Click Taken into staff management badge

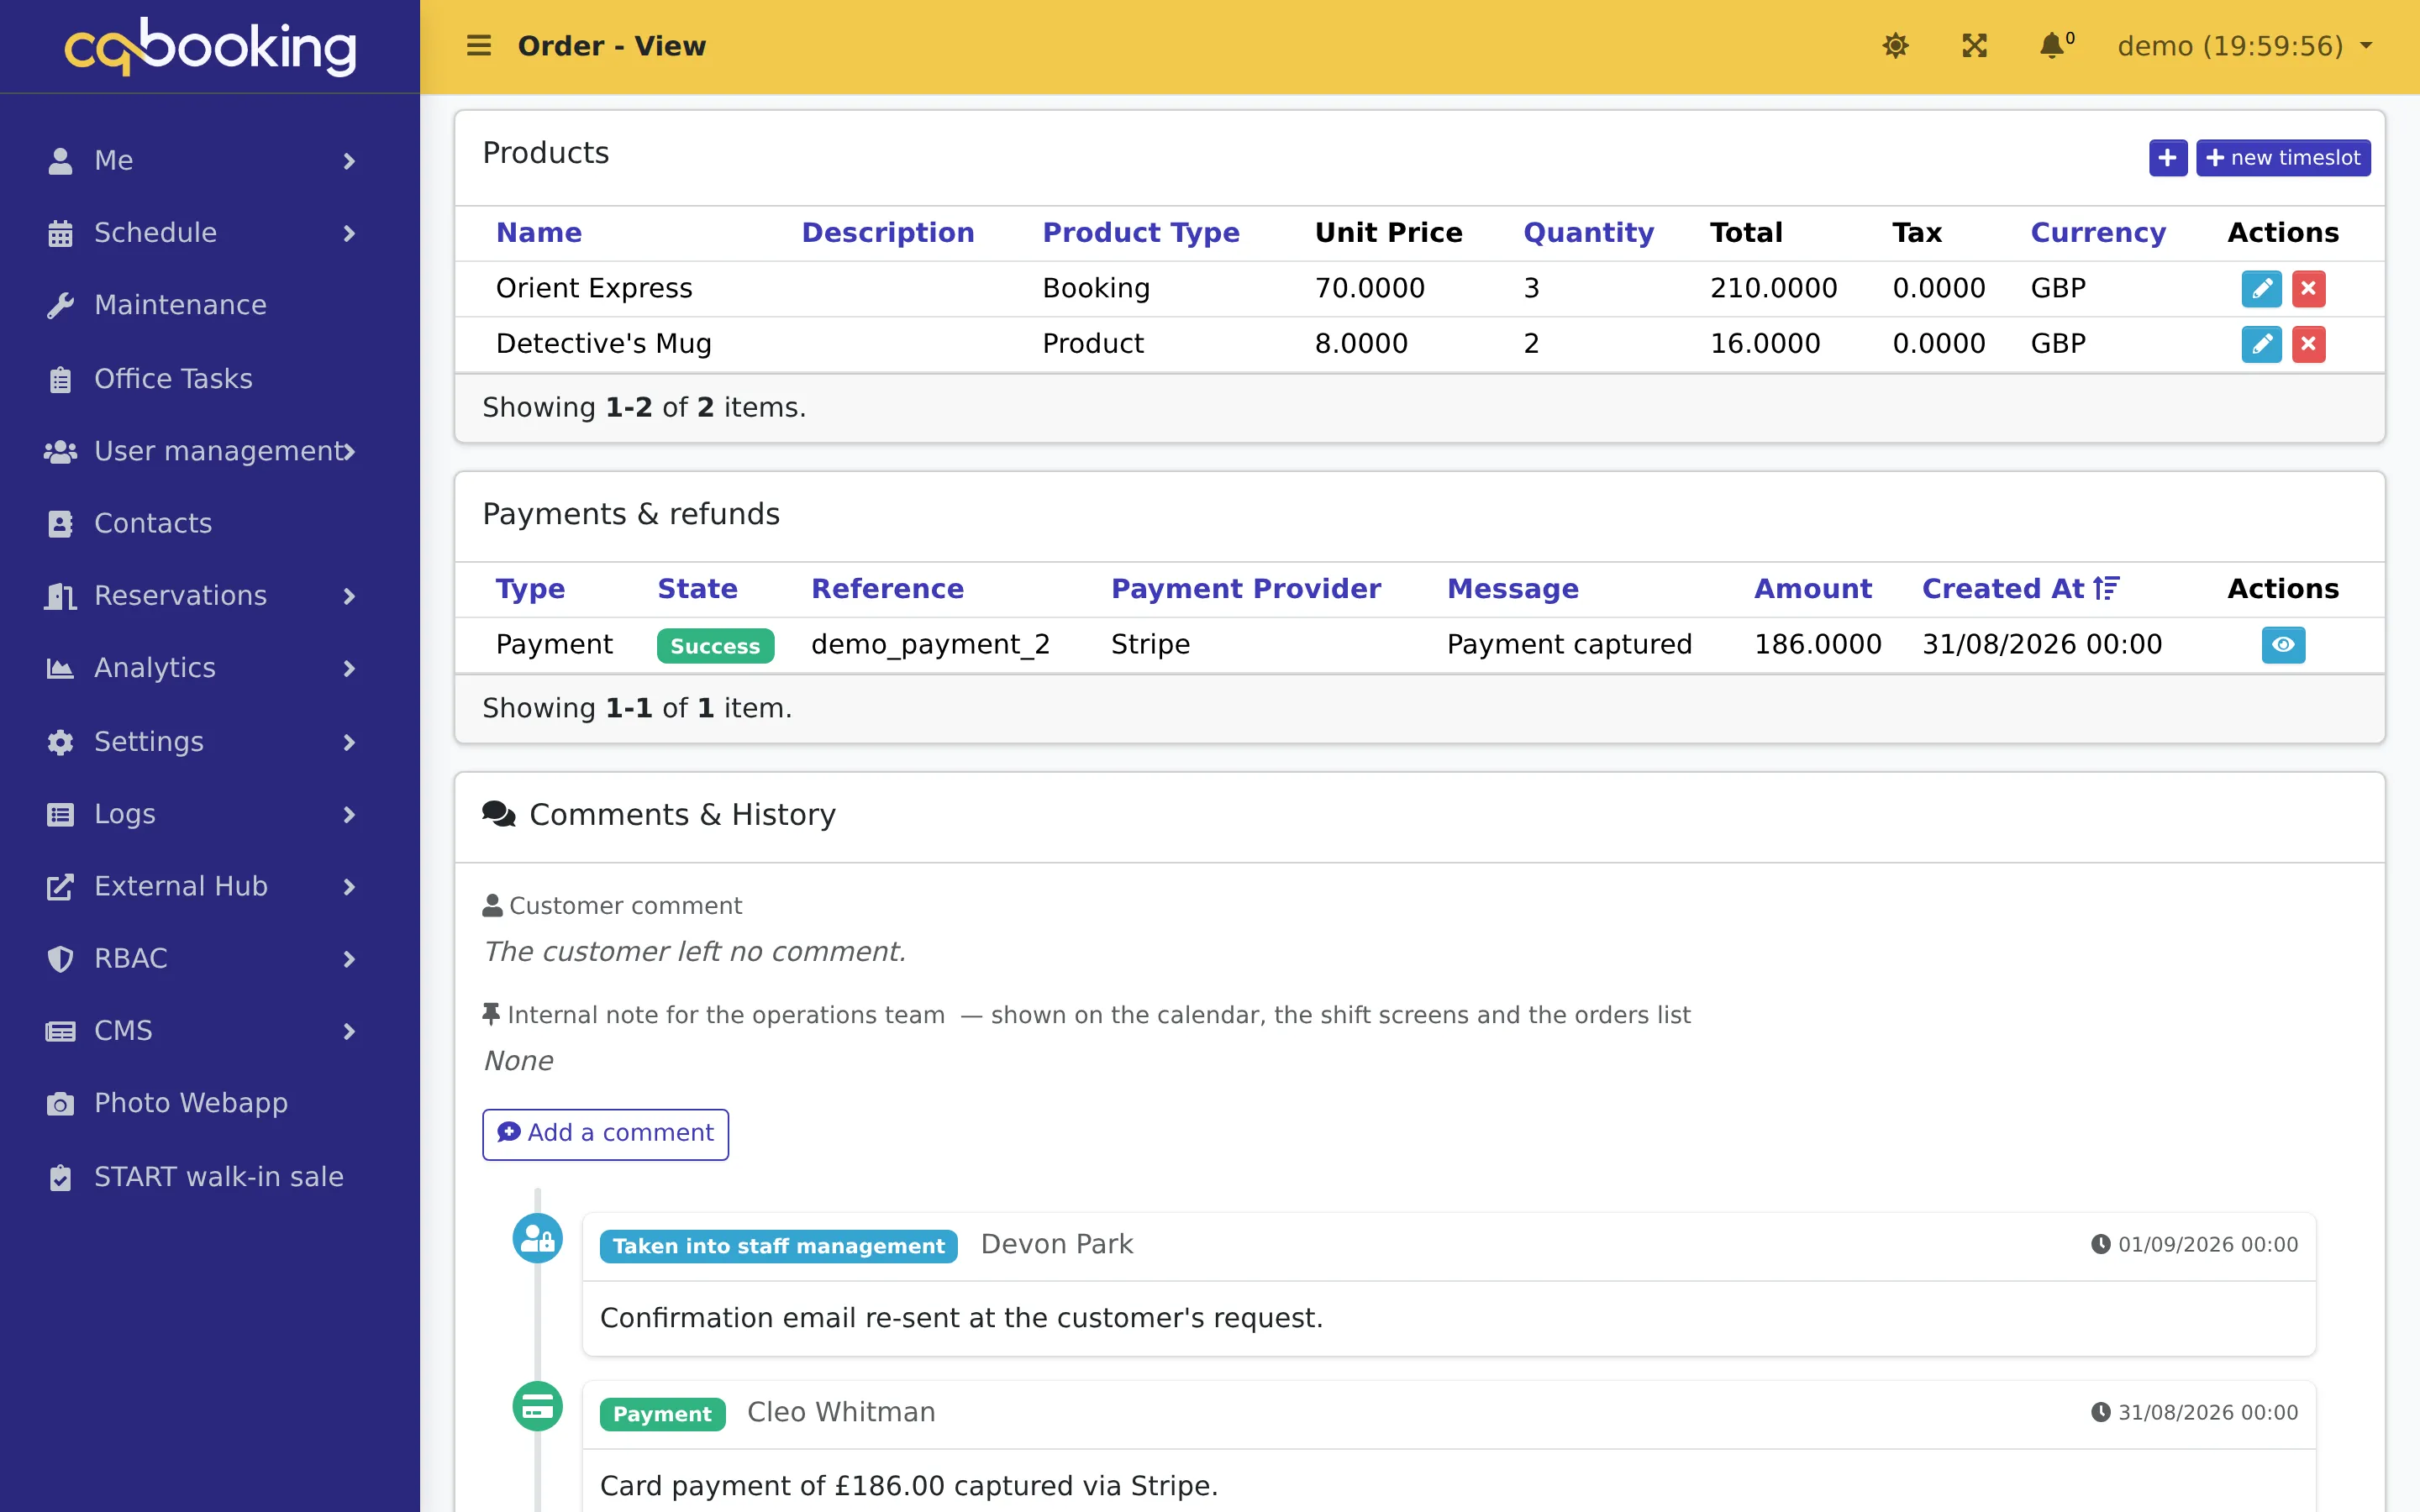coord(778,1246)
